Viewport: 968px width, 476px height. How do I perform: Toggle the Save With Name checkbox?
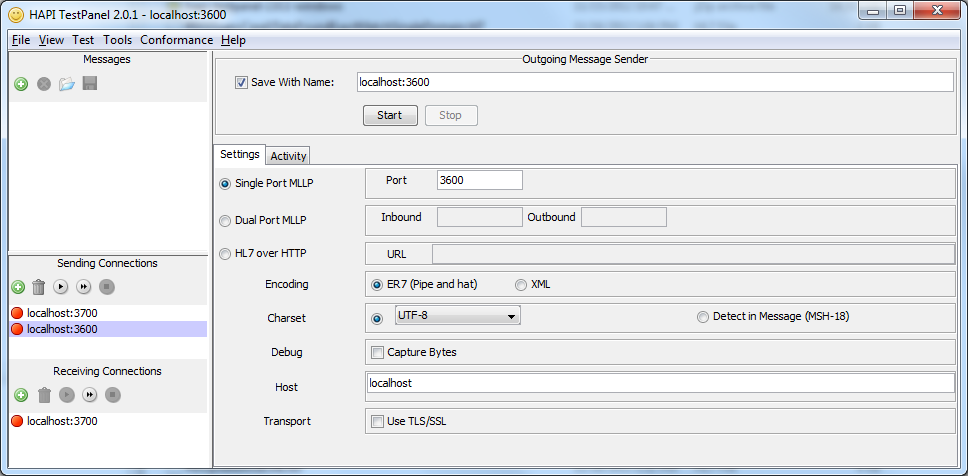[241, 82]
